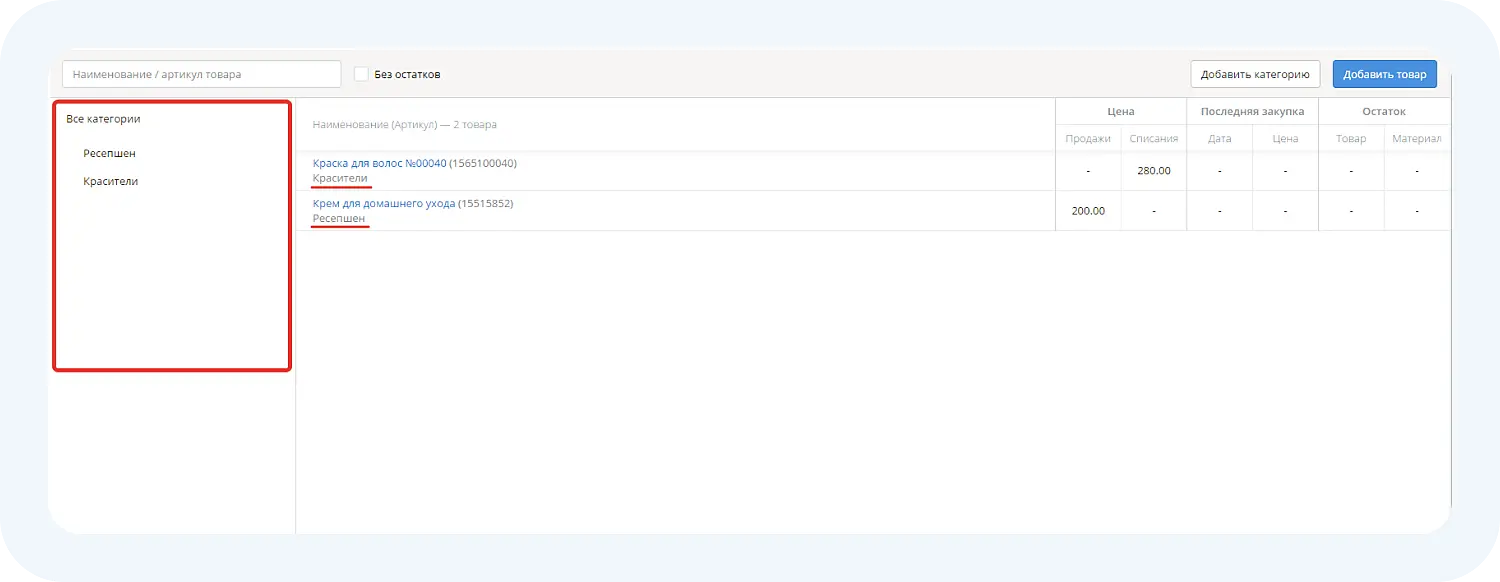The height and width of the screenshot is (582, 1500).
Task: Click the 'Последняя закупка' group header
Action: 1252,112
